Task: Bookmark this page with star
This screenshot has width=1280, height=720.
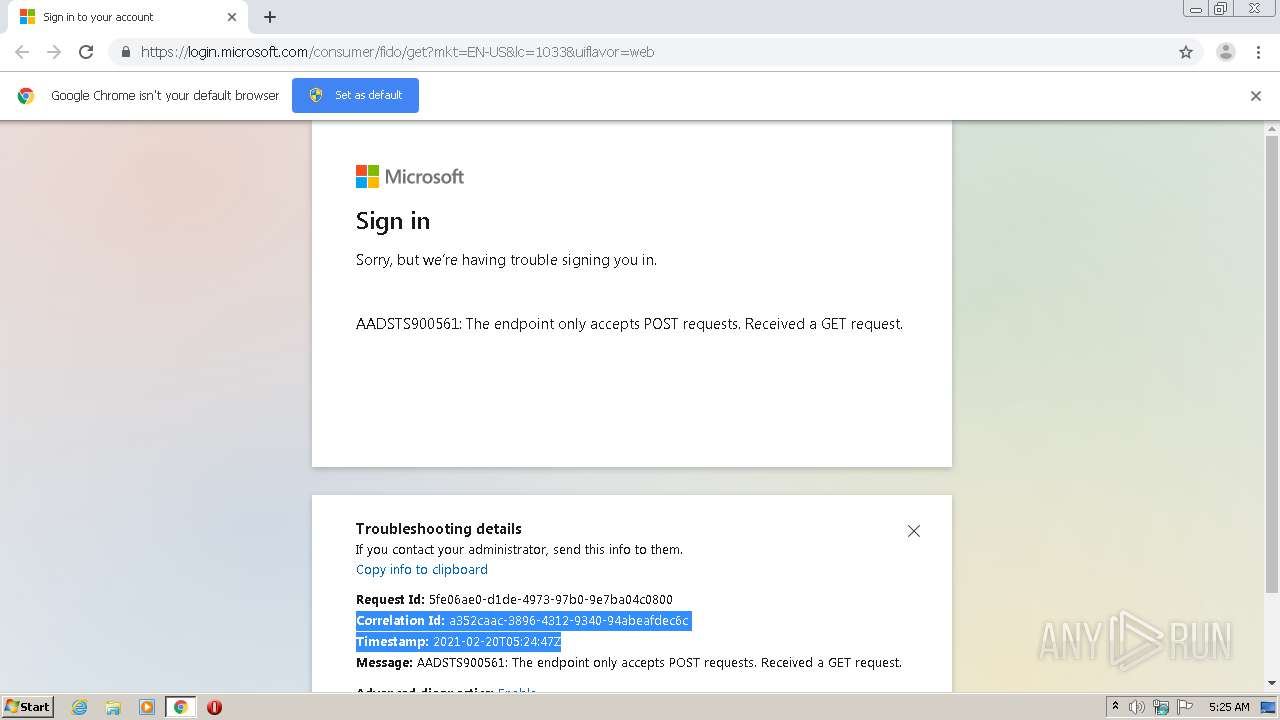Action: 1186,52
